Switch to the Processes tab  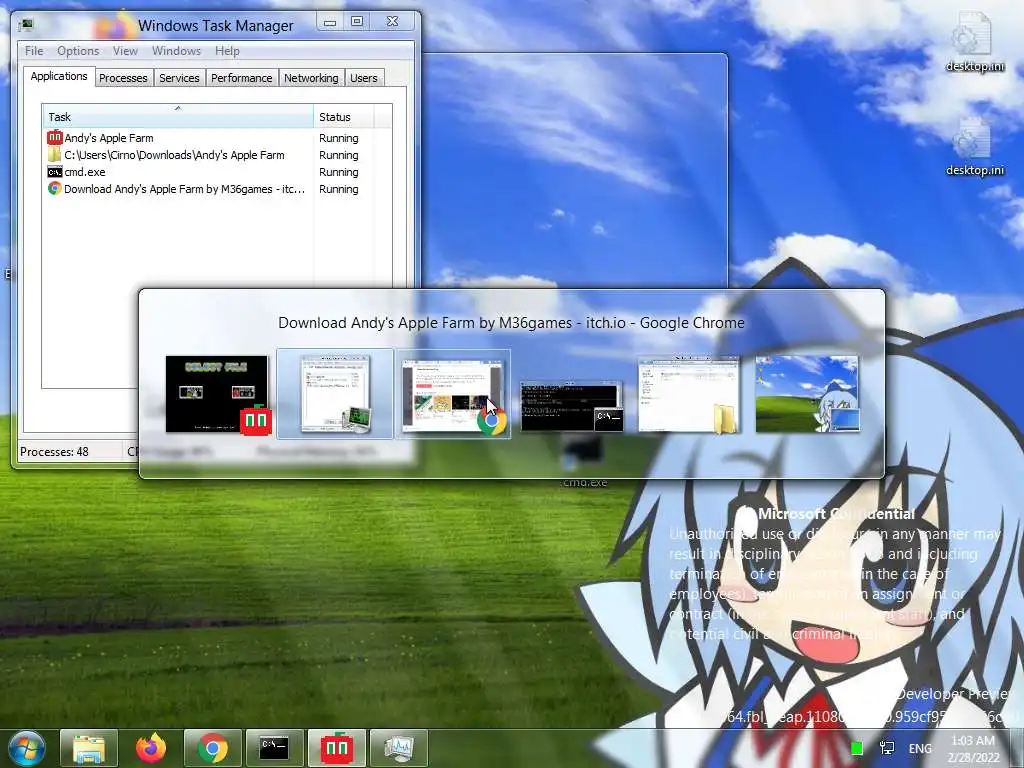coord(123,78)
